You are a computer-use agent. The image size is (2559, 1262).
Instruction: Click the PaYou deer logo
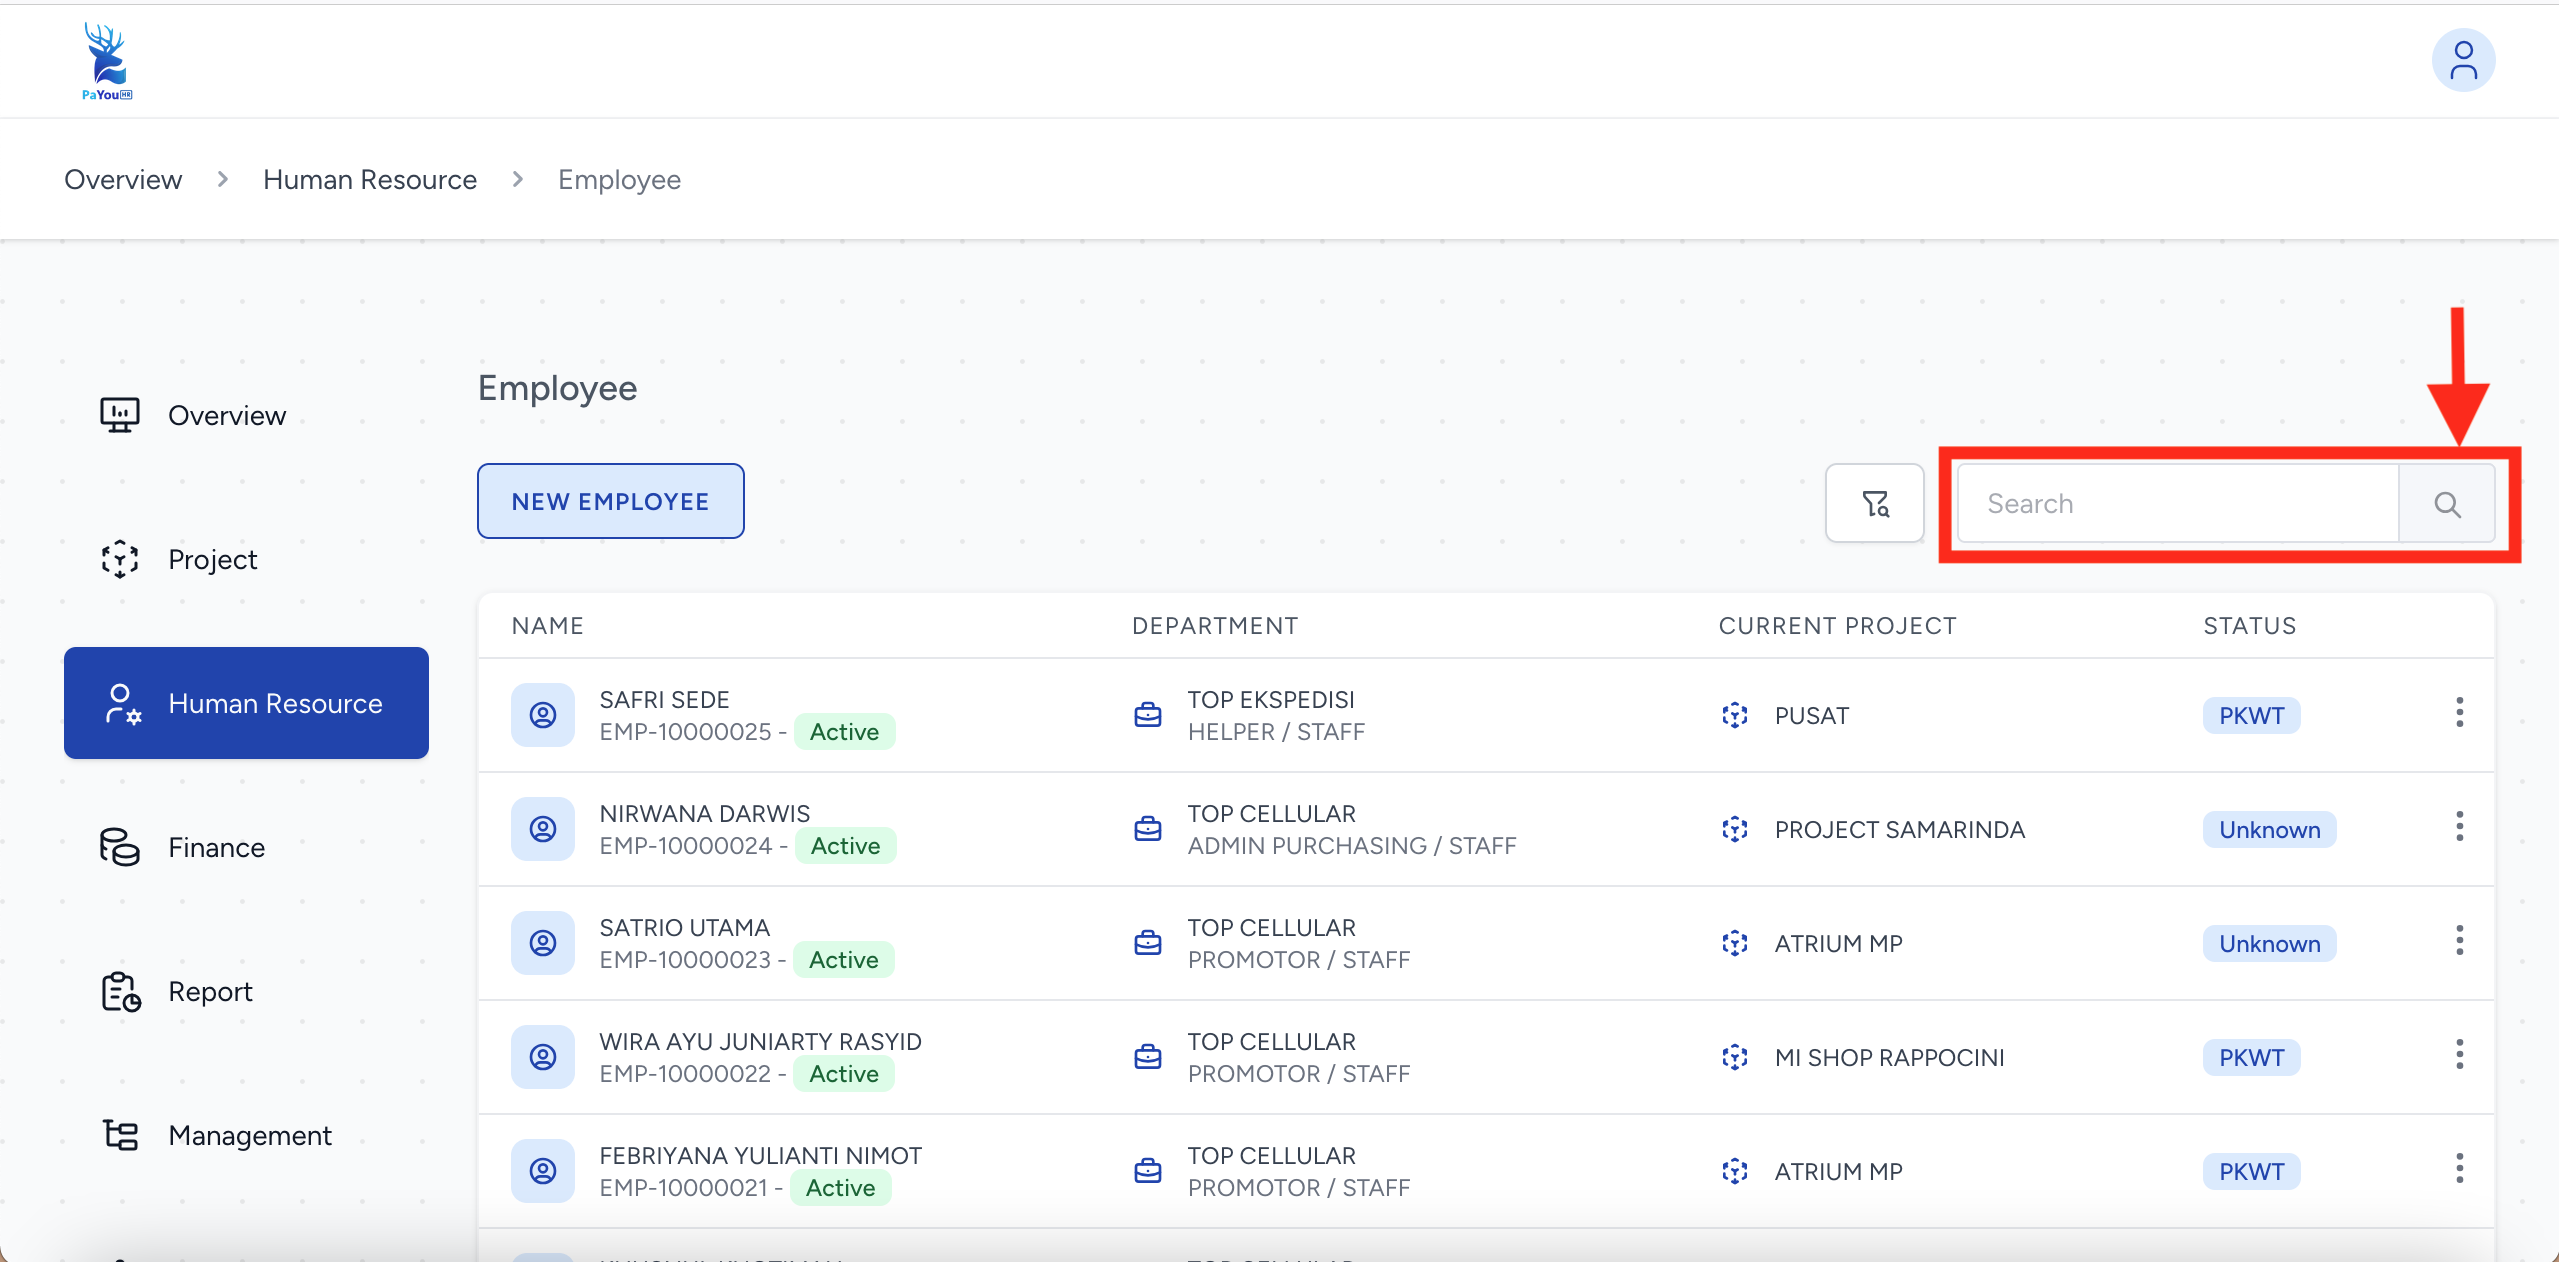point(106,61)
